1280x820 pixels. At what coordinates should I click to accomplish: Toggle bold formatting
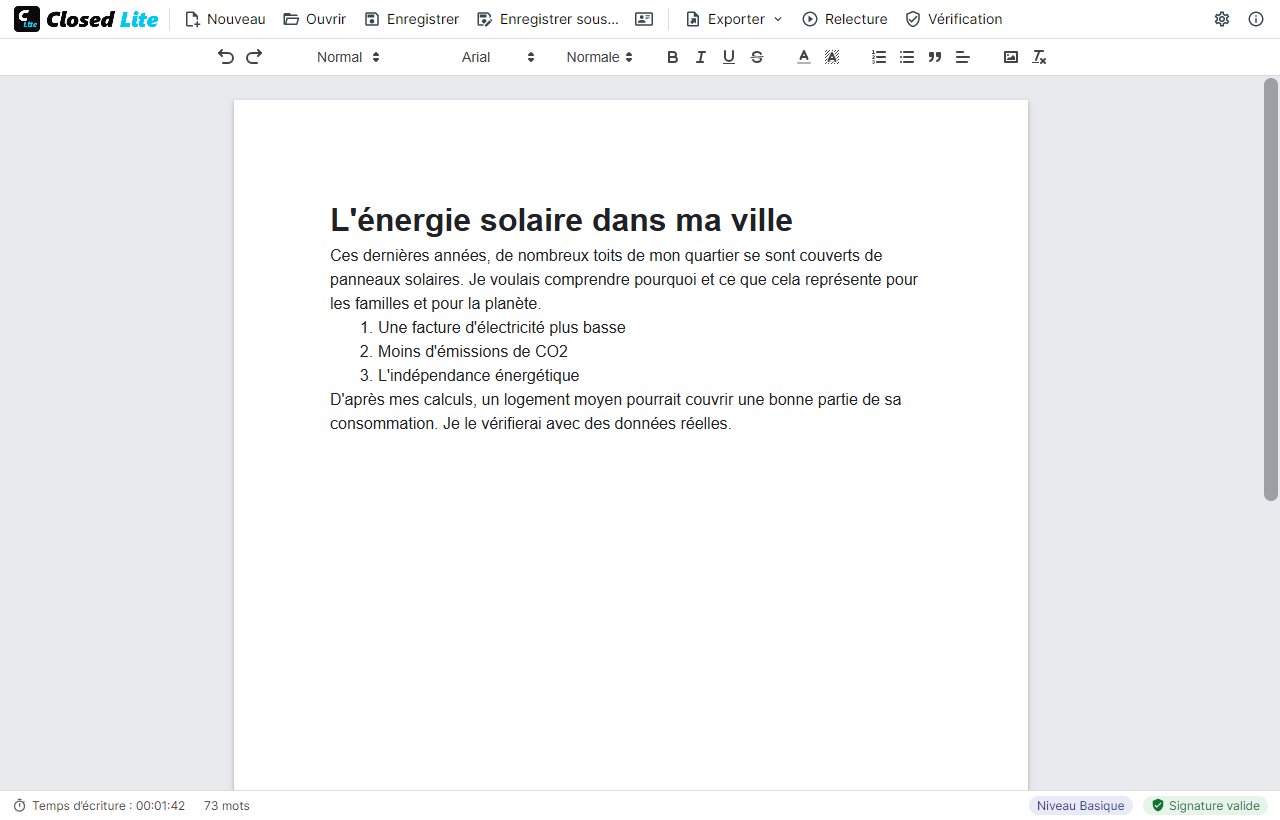click(673, 57)
